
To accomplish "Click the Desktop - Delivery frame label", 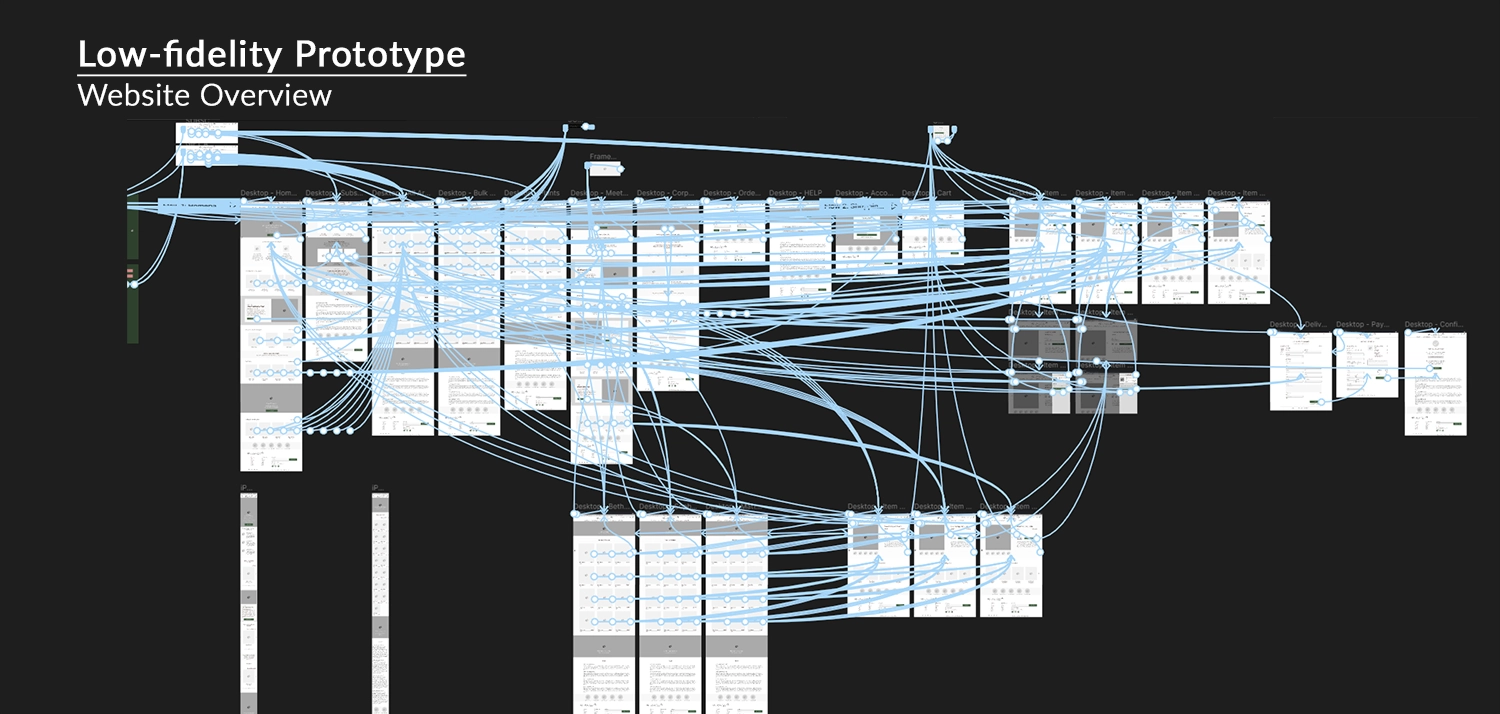I will [1299, 324].
